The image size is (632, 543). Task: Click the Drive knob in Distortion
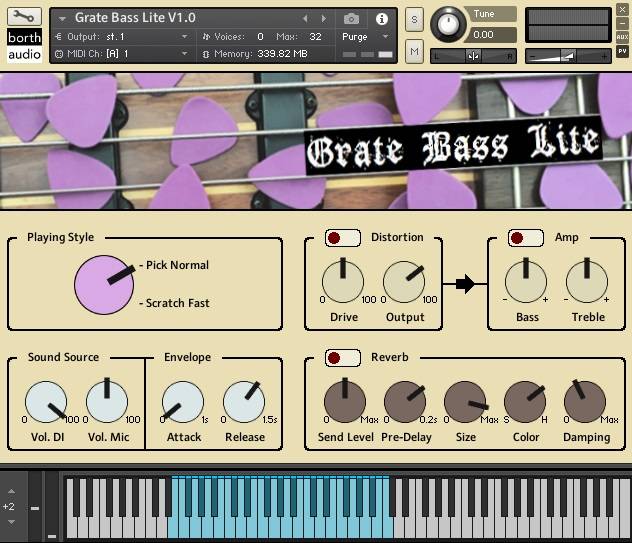pos(343,283)
